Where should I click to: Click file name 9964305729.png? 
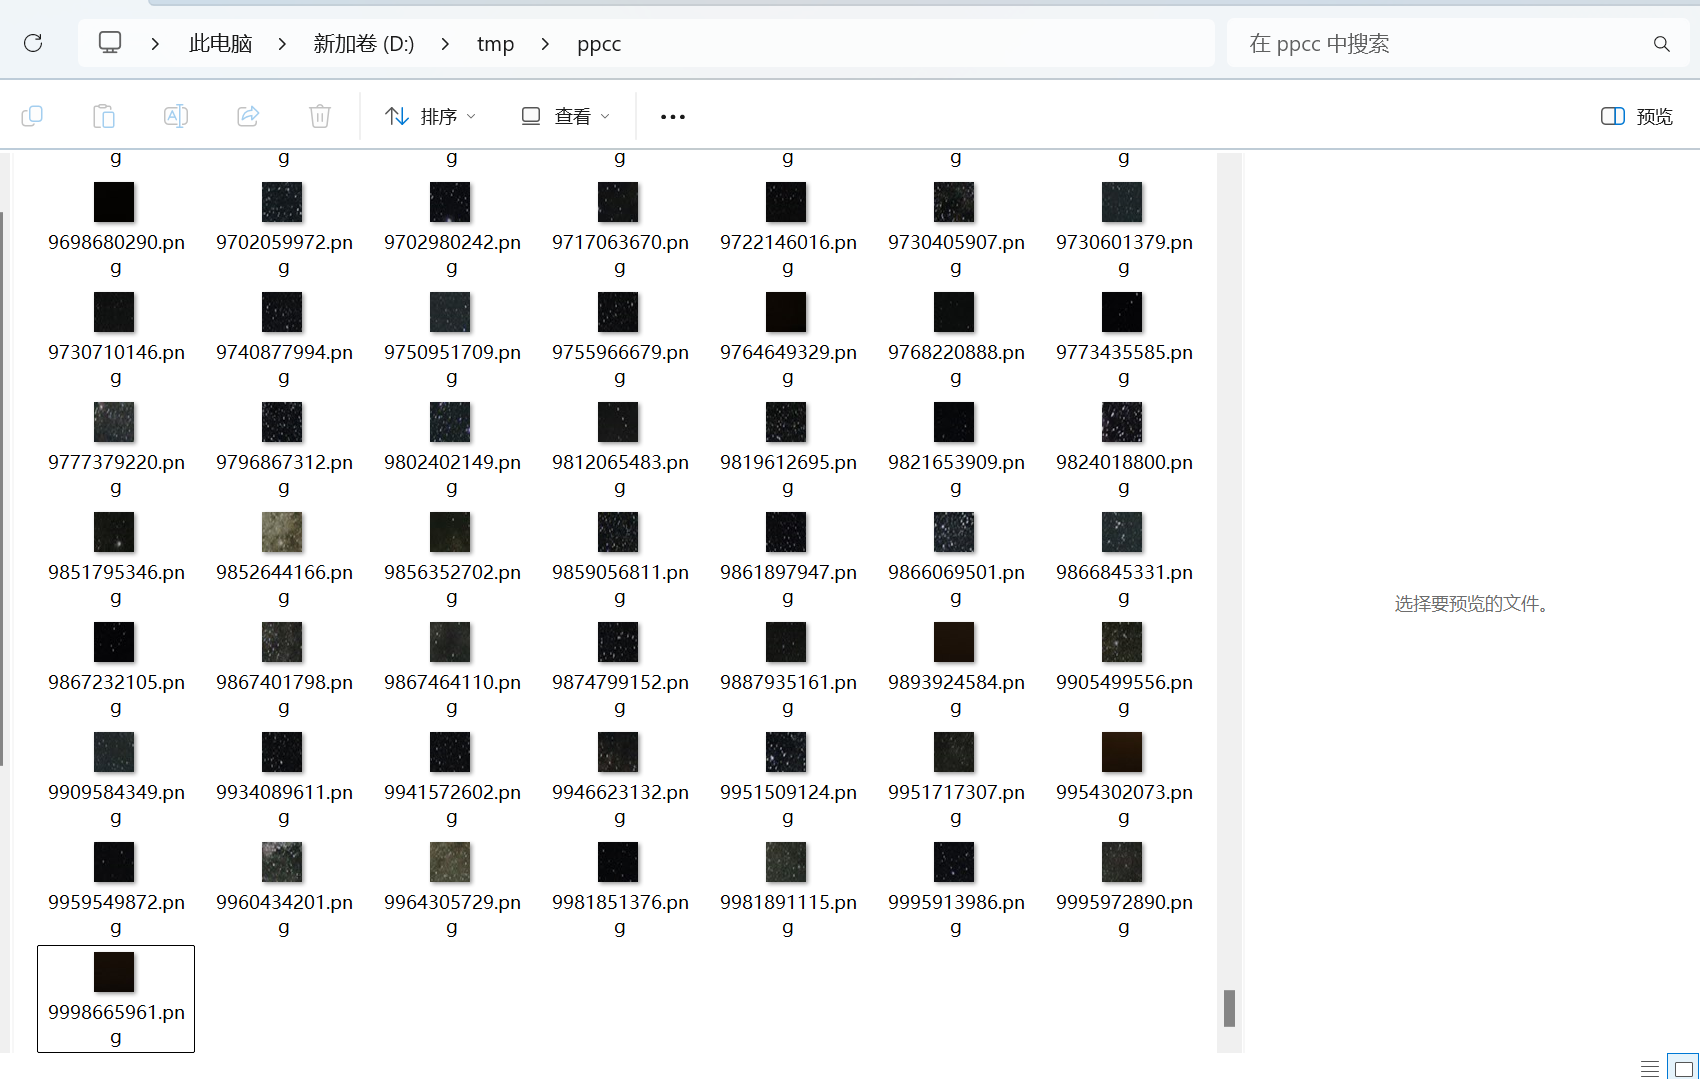(x=452, y=915)
